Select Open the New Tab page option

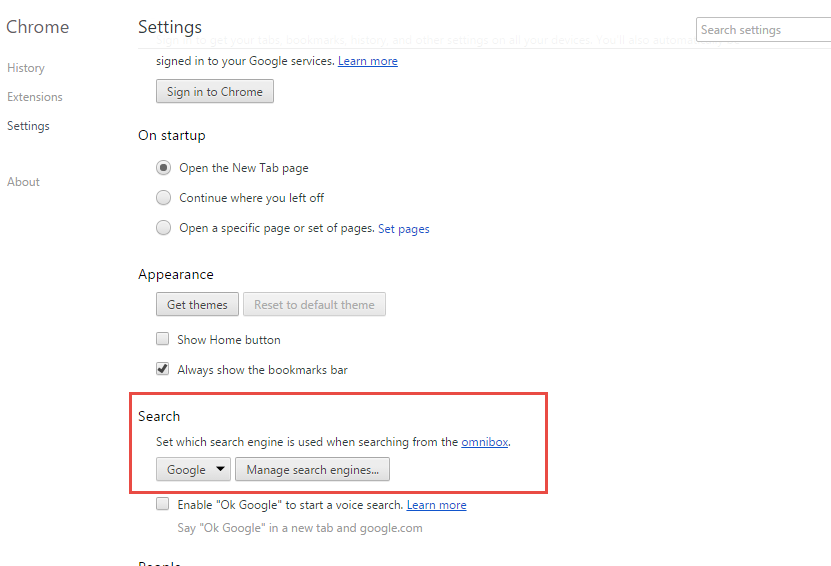[163, 168]
